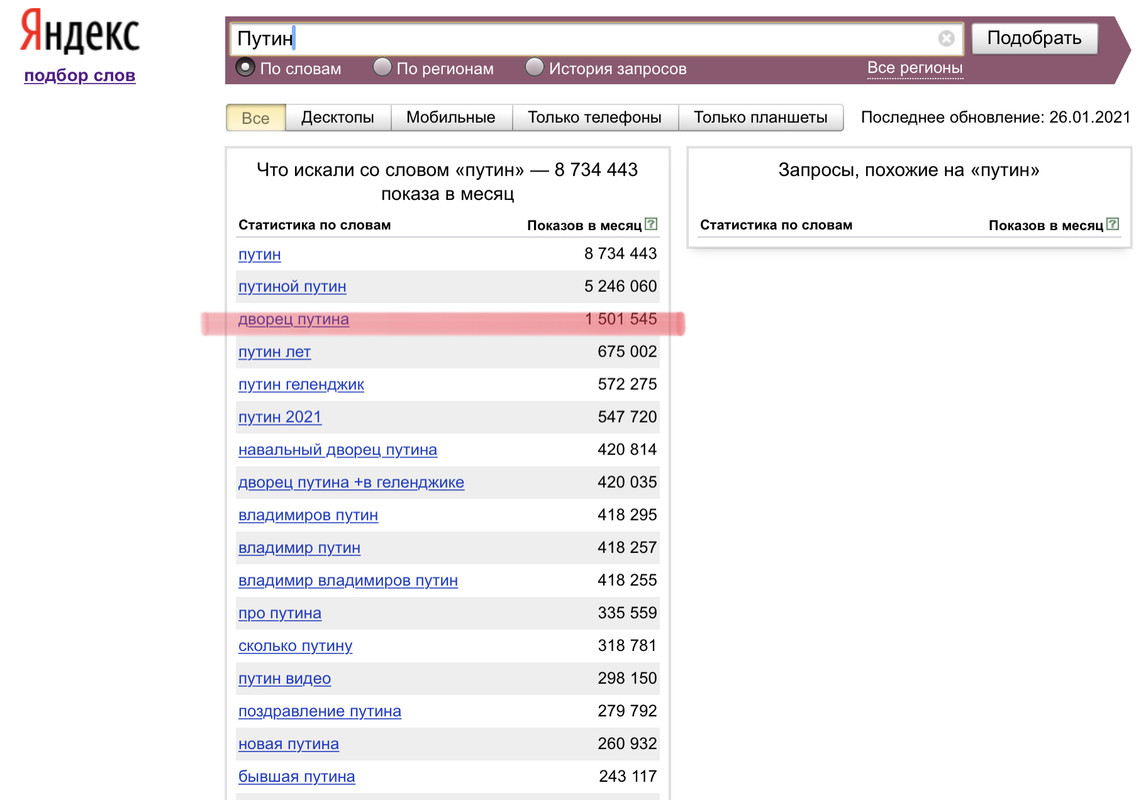Image resolution: width=1141 pixels, height=800 pixels.
Task: Click the impressions value '675 002'
Action: 627,352
